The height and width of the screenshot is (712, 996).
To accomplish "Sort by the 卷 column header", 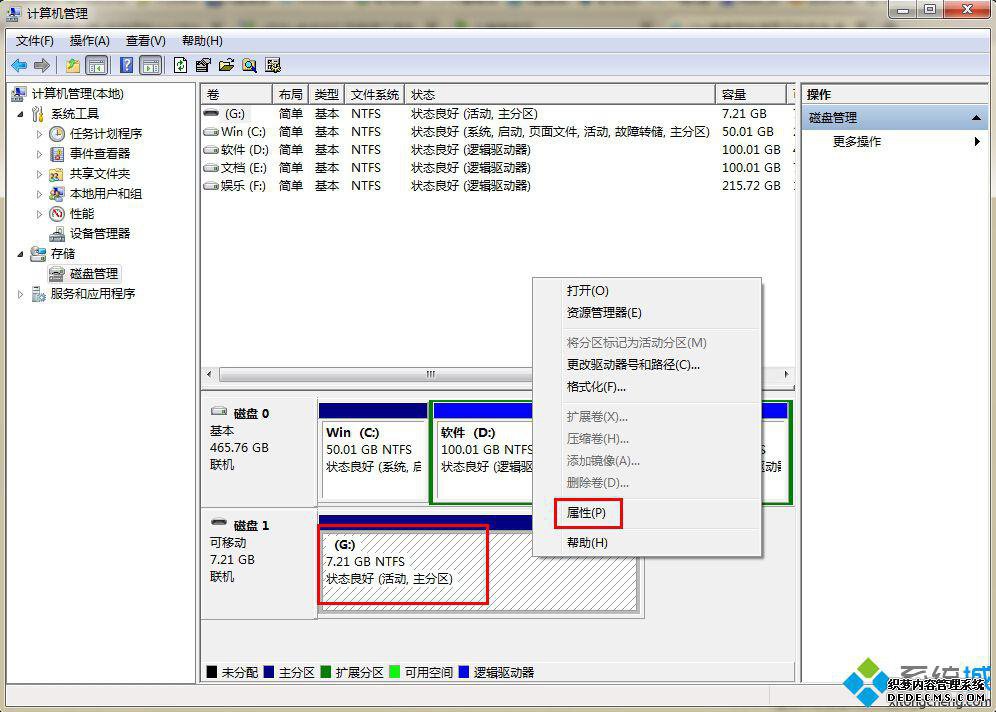I will tap(237, 95).
